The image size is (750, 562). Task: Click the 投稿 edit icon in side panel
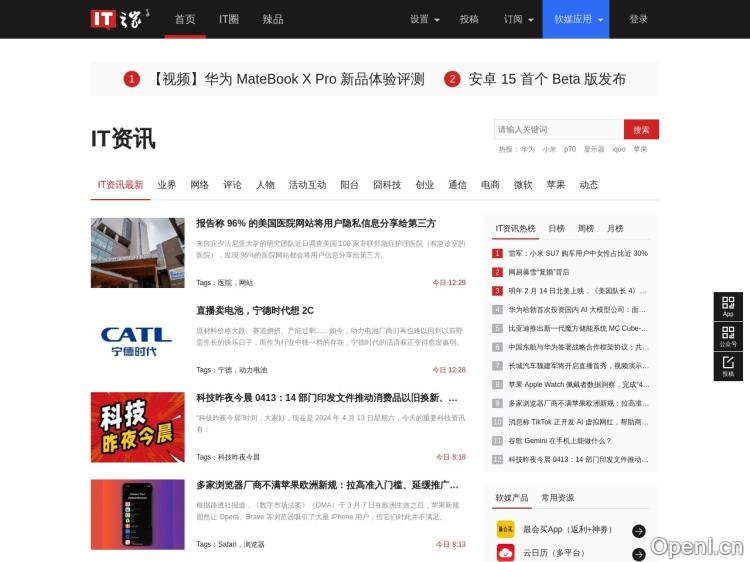point(728,366)
